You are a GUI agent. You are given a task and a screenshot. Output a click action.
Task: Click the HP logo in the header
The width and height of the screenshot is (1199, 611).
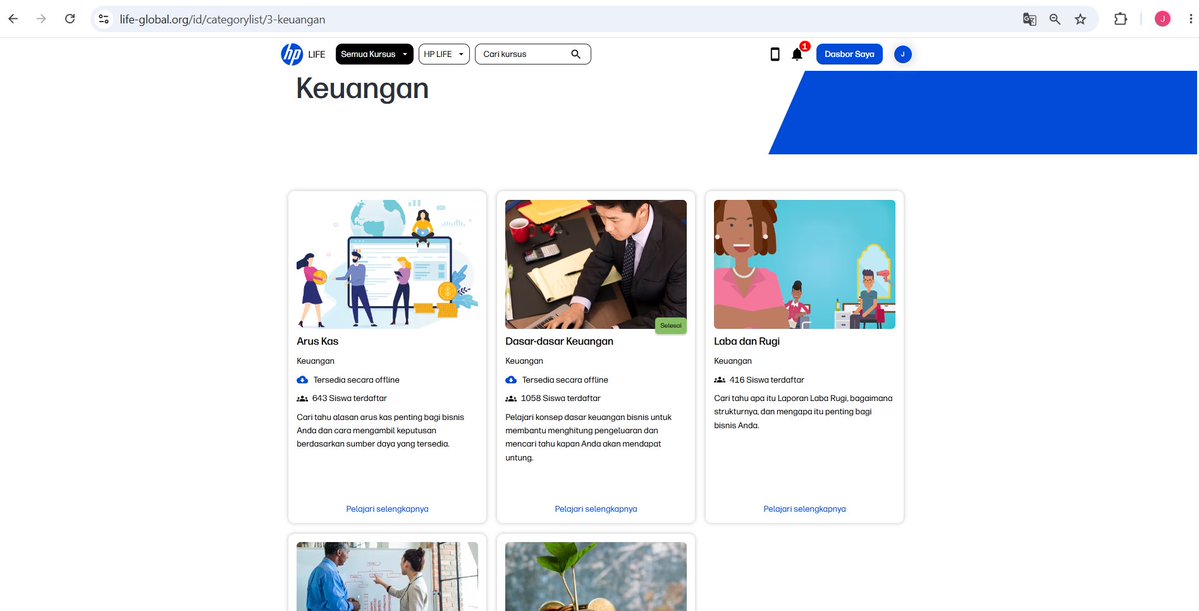291,54
